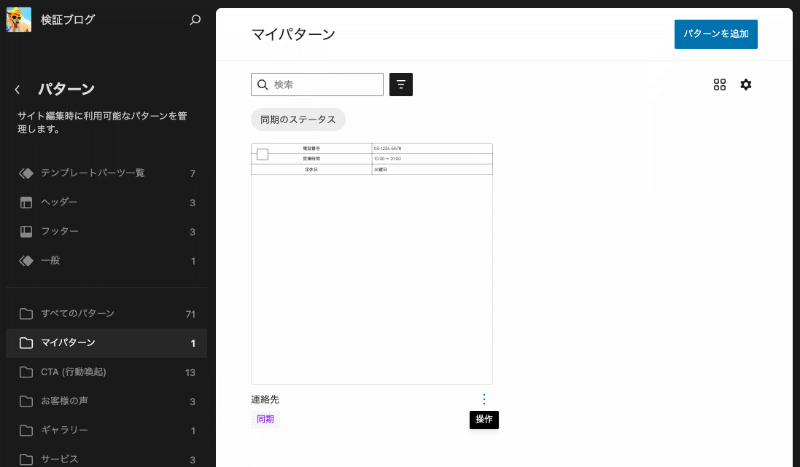Click the CTA (行動喚起) folder icon
This screenshot has width=800, height=467.
point(26,372)
